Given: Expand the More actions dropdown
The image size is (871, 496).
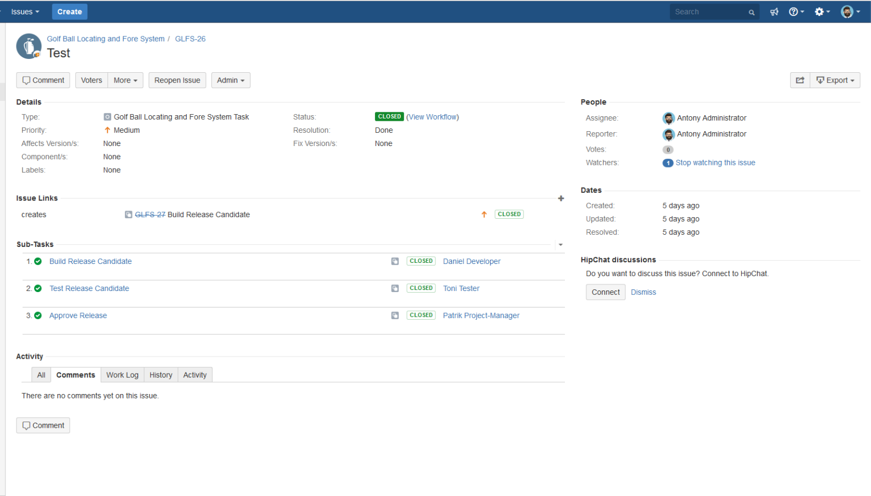Looking at the screenshot, I should [125, 80].
